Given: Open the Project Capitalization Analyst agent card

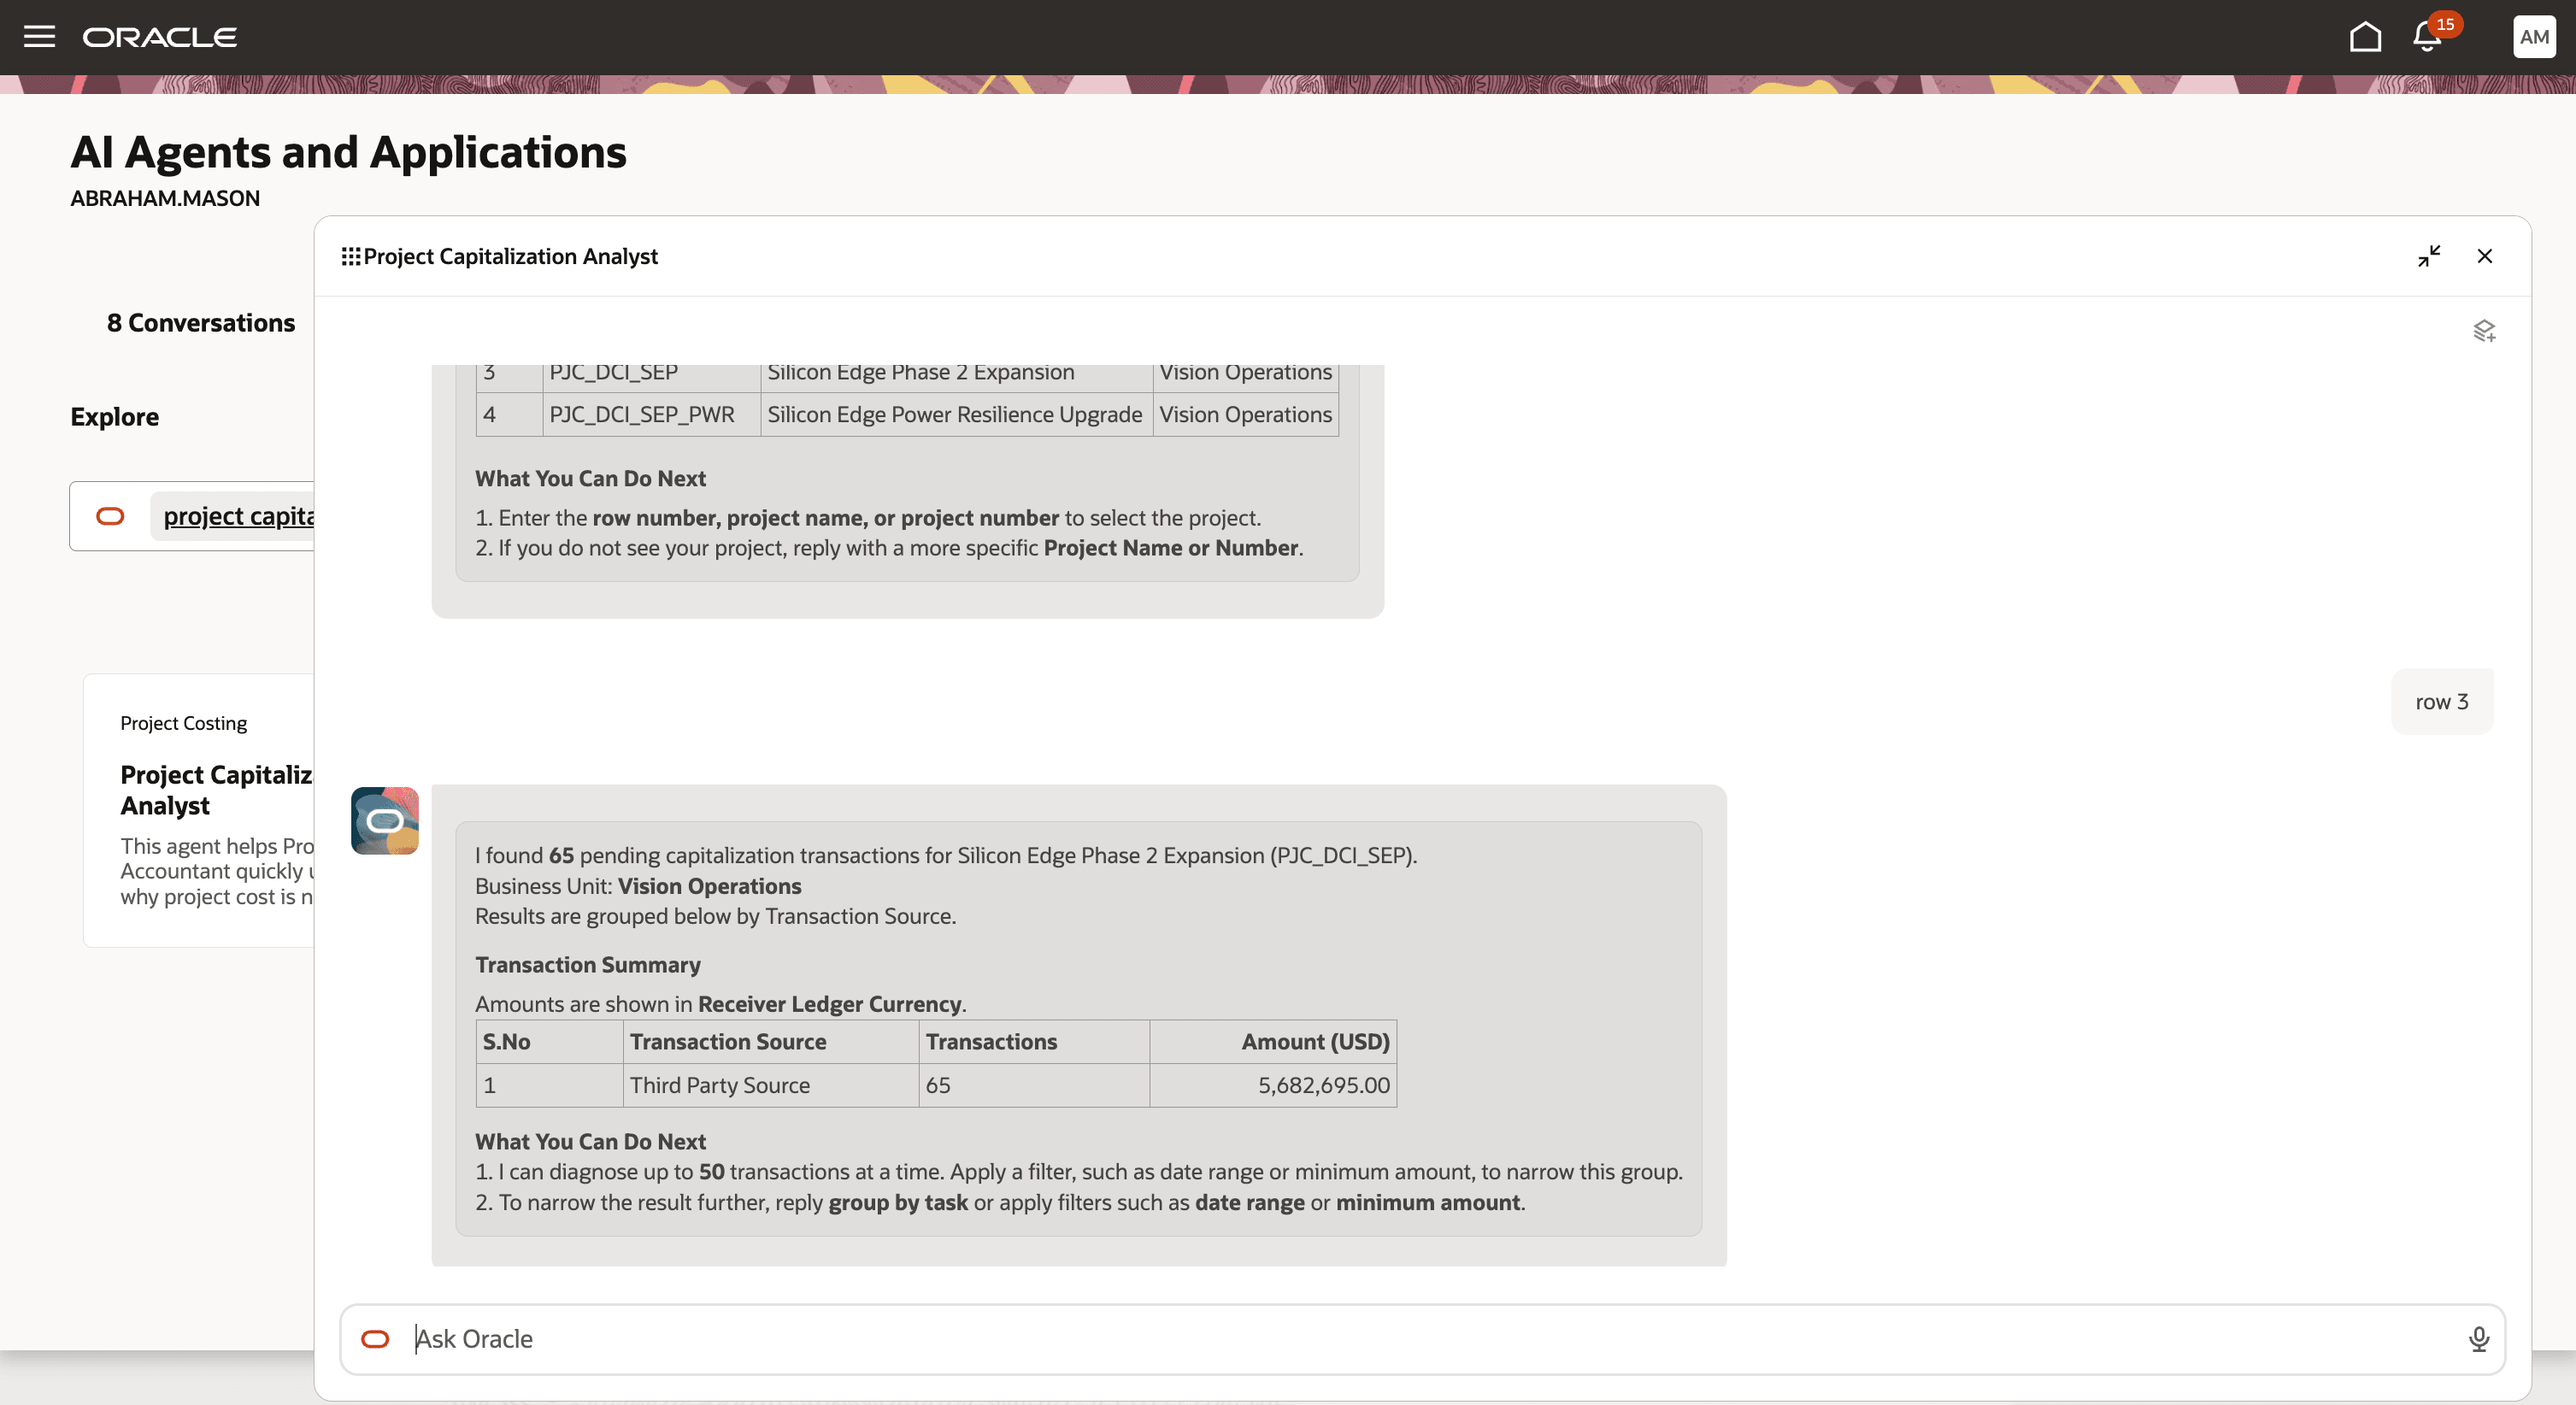Looking at the screenshot, I should [x=198, y=811].
